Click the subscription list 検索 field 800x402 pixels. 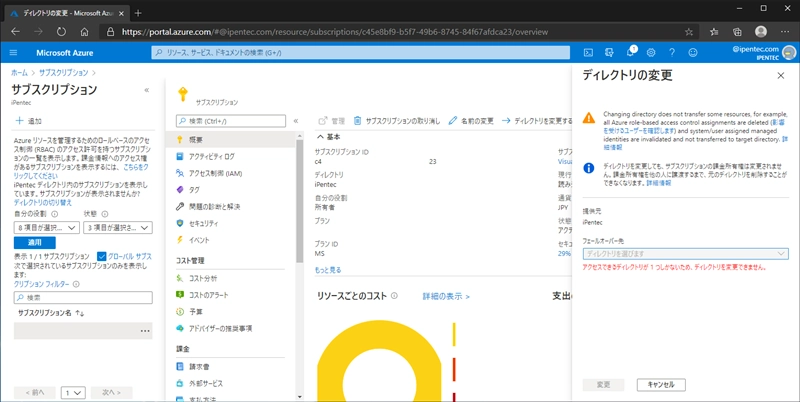point(83,297)
